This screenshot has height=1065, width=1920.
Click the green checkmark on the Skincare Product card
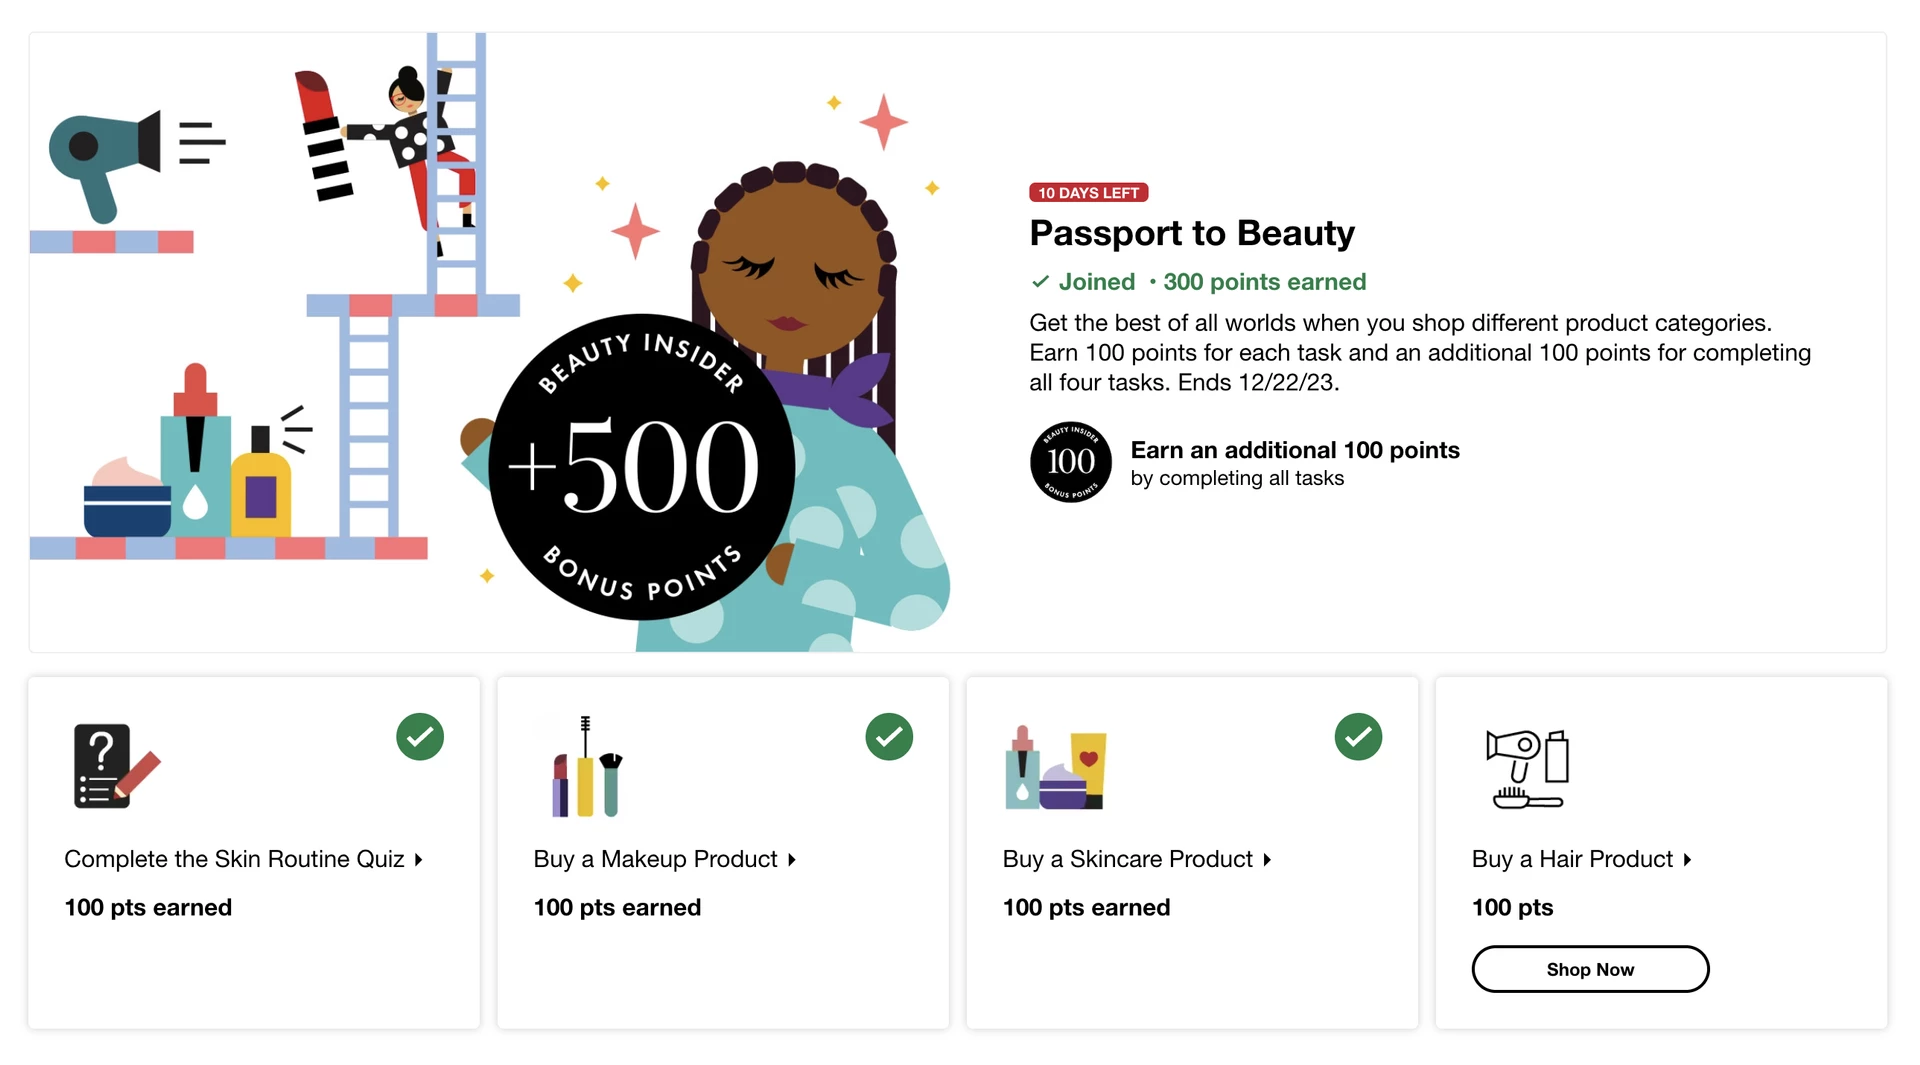pos(1358,737)
